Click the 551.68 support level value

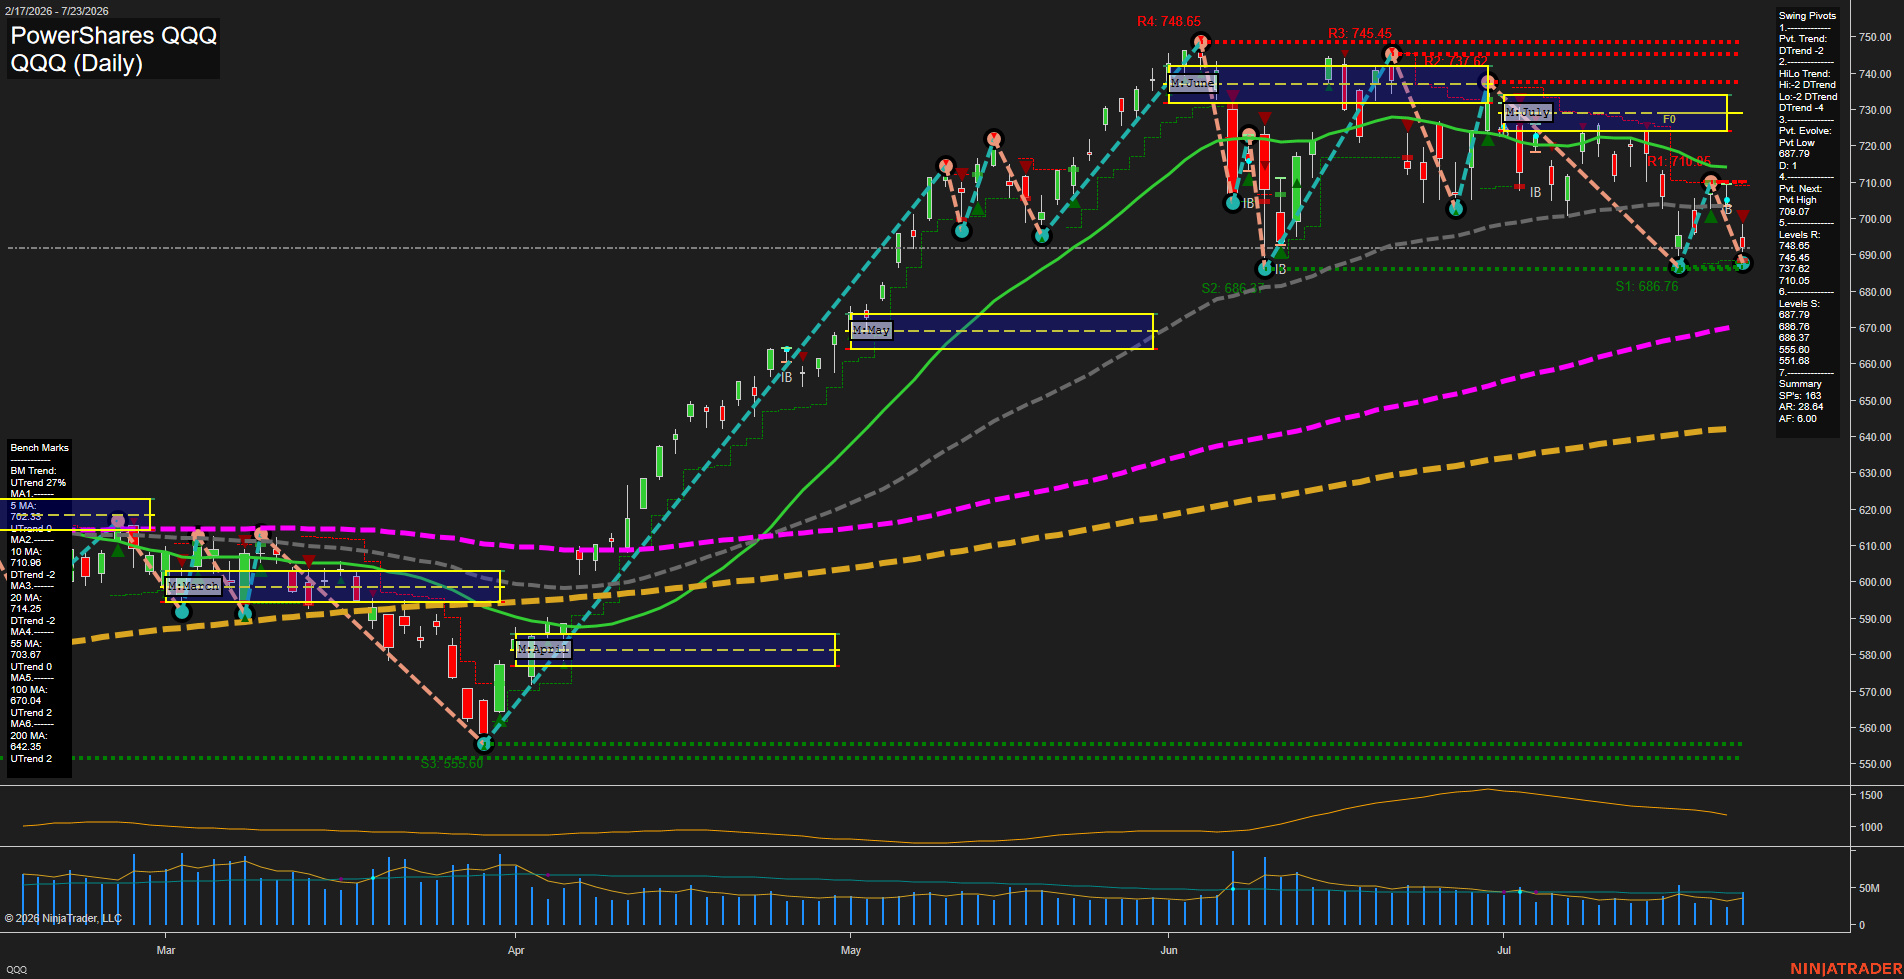click(1794, 361)
